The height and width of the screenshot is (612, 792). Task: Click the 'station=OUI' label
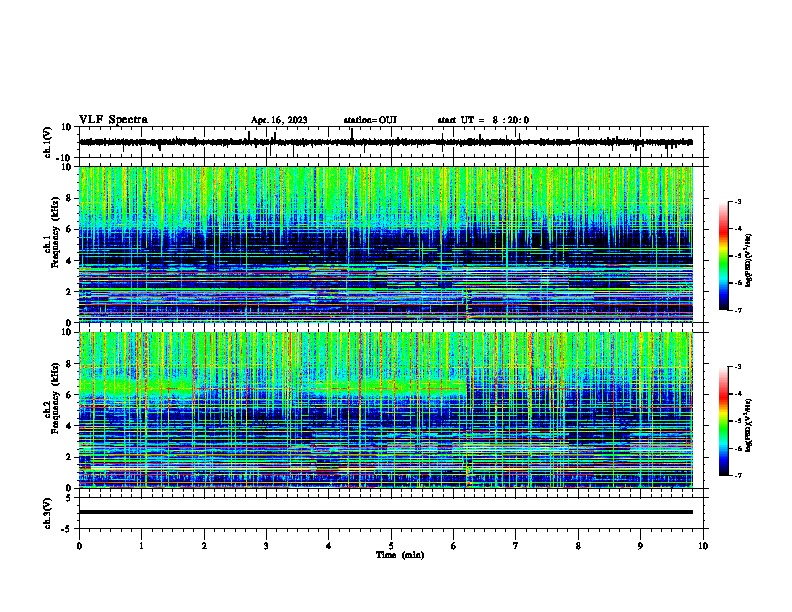point(370,120)
